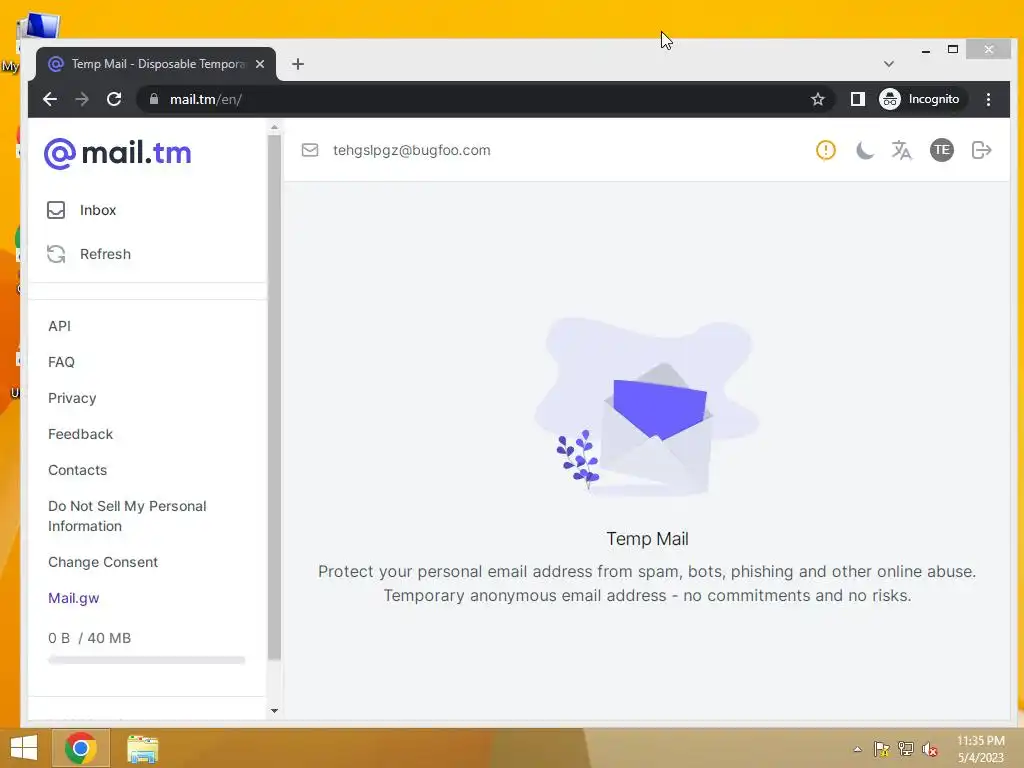Image resolution: width=1024 pixels, height=768 pixels.
Task: Reload the current page
Action: tap(114, 99)
